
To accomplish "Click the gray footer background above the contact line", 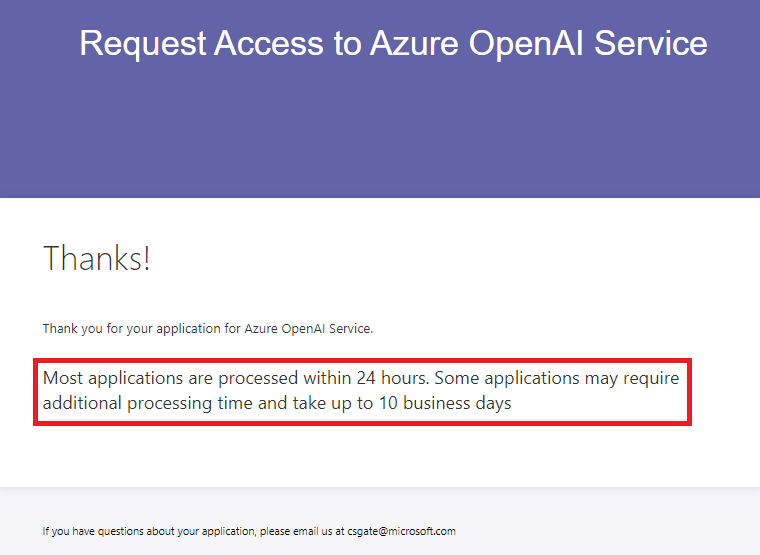I will 380,504.
